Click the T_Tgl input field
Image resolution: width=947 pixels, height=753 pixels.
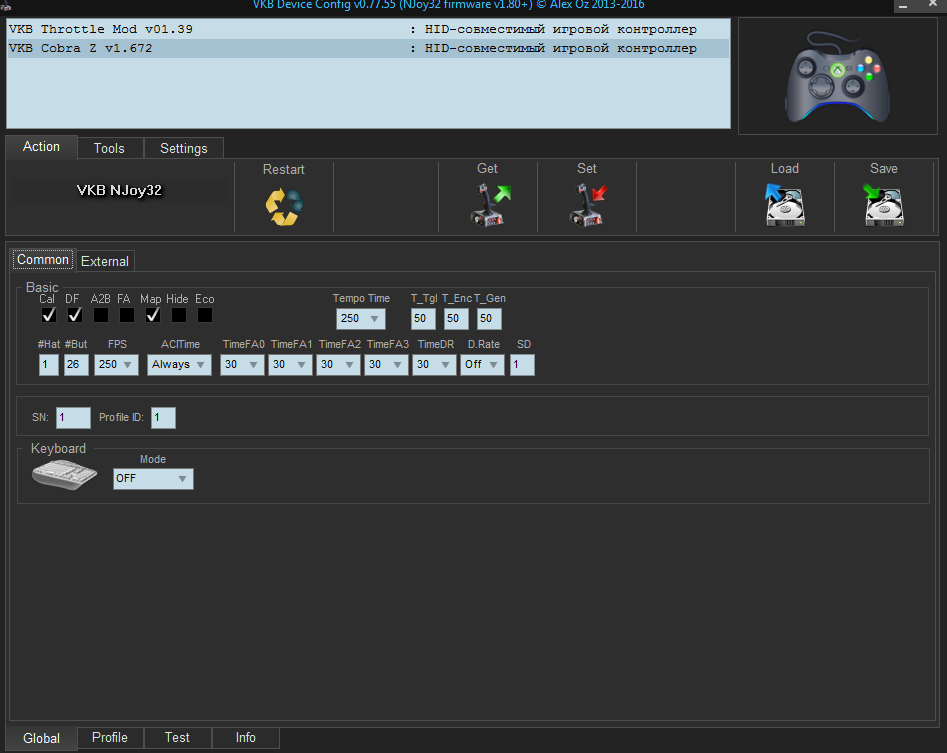pos(423,319)
